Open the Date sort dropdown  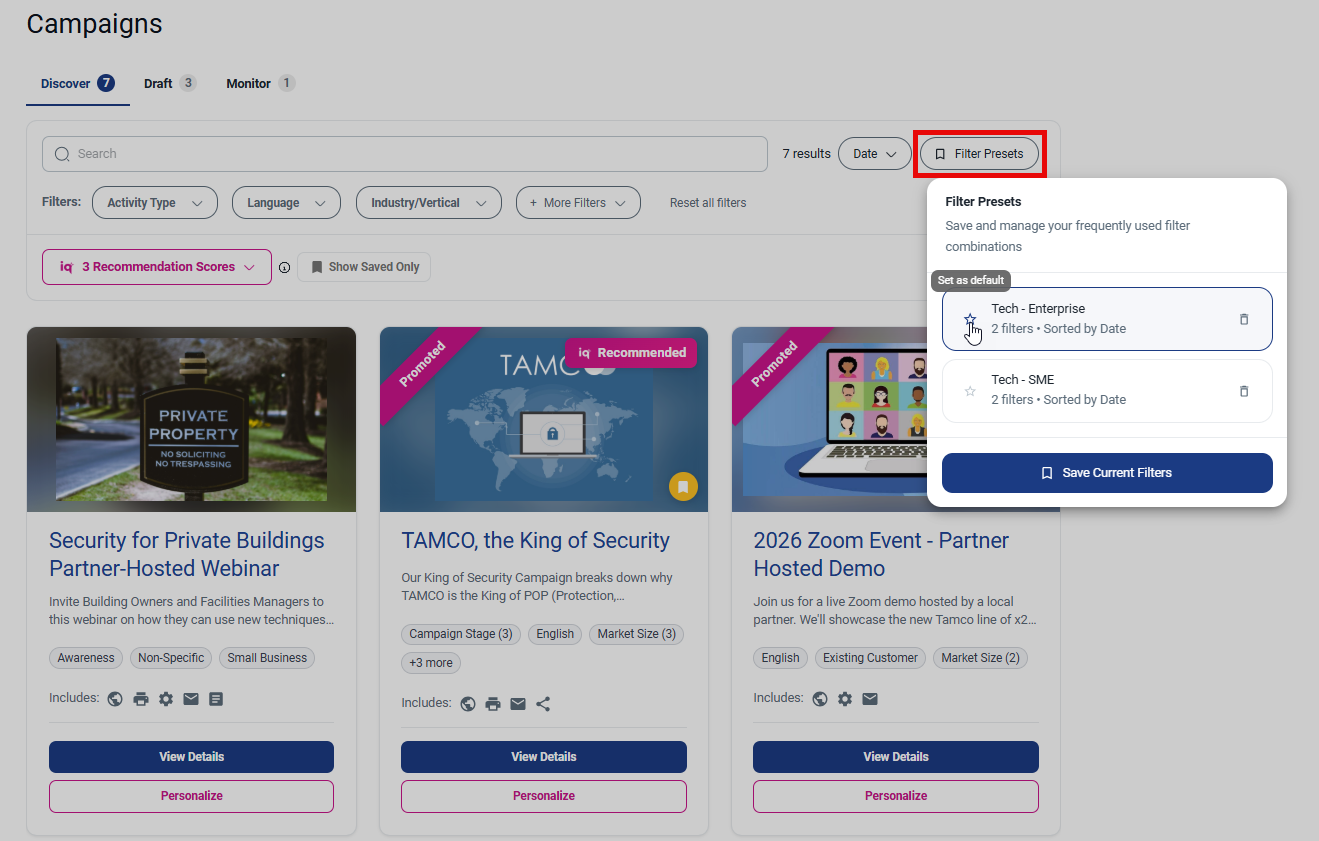coord(875,154)
